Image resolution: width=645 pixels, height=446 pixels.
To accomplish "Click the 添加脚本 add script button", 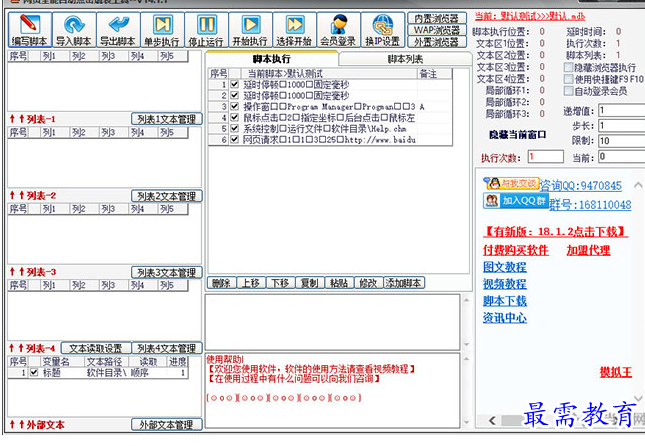I will [x=404, y=283].
